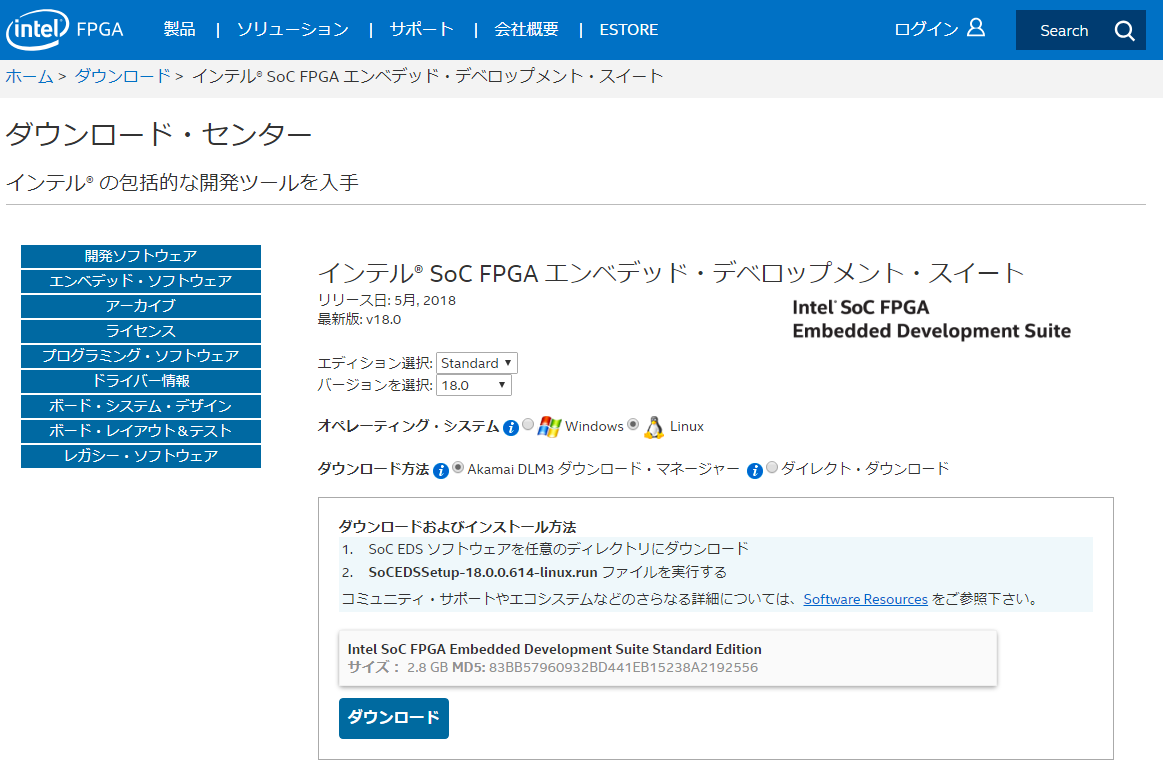Open the 会社概要 menu
Screen dimensions: 1163x773
[526, 30]
